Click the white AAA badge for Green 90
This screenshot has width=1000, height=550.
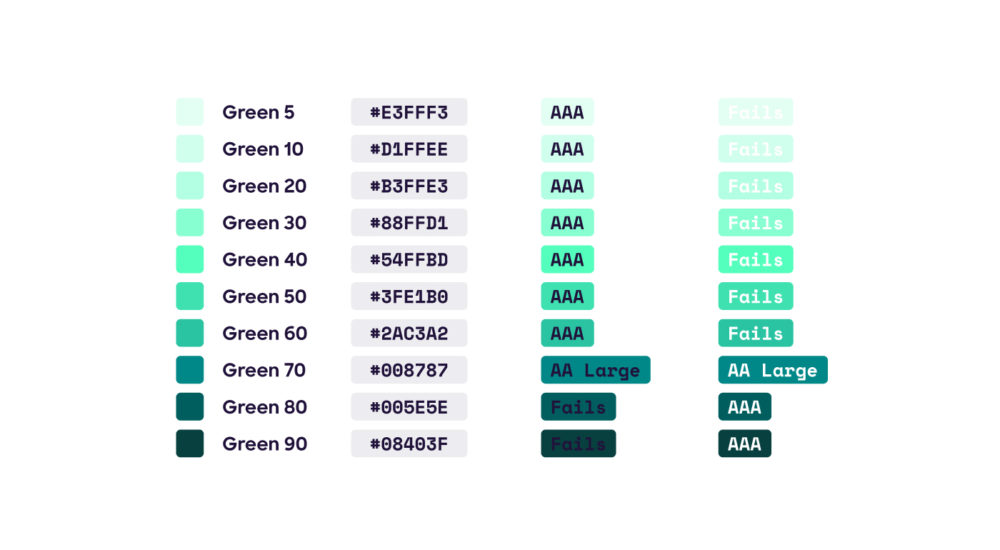pos(744,443)
